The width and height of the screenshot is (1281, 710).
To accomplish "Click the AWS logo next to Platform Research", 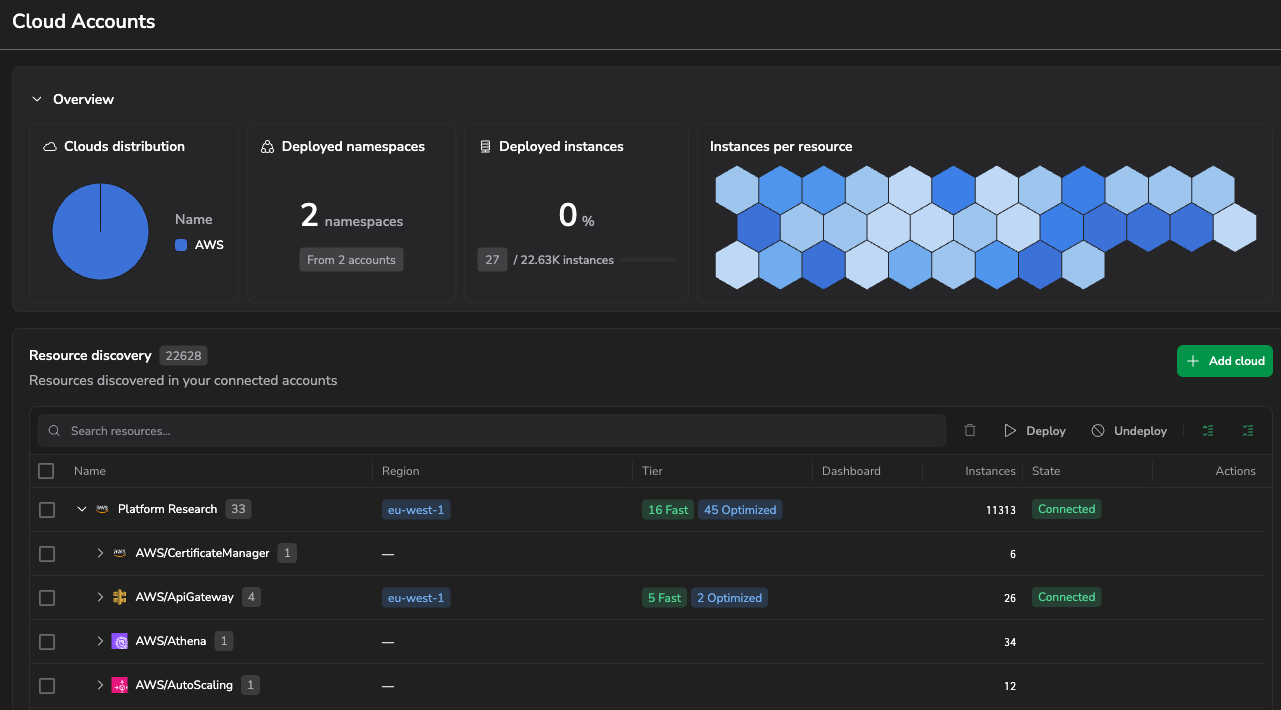I will [102, 509].
